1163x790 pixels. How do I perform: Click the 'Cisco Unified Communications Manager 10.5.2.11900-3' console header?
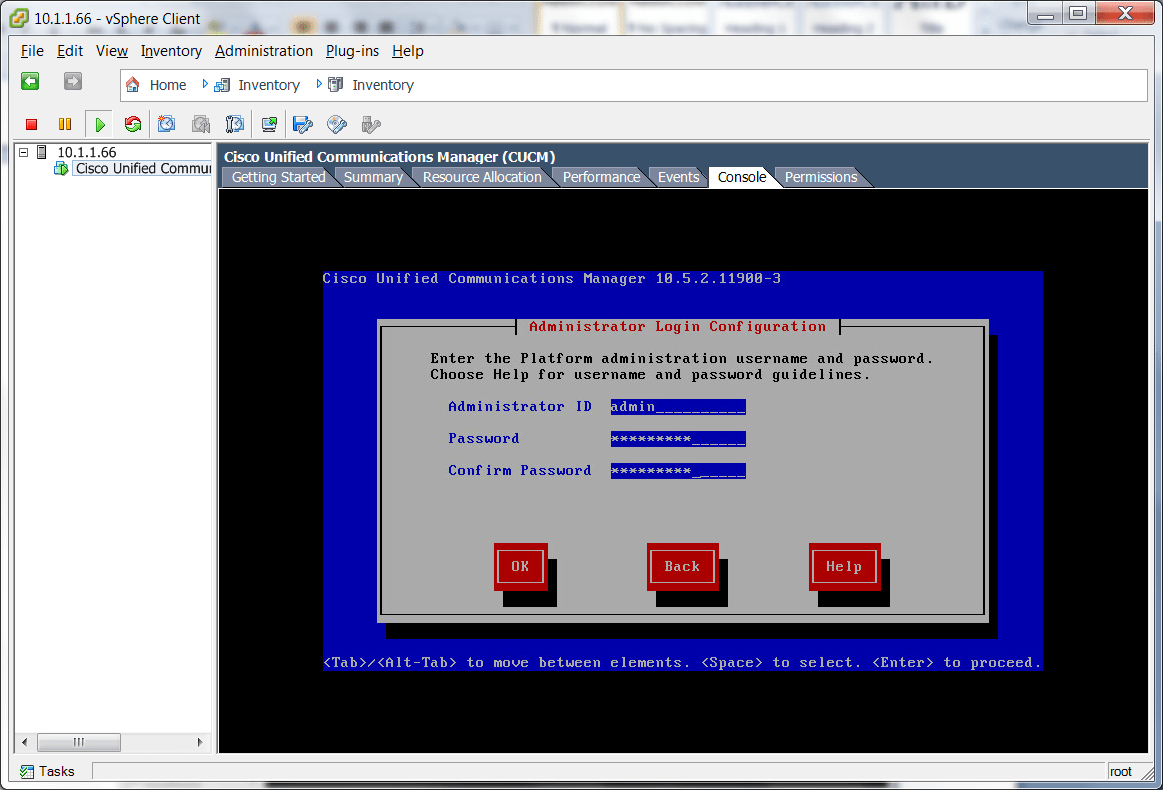(551, 278)
